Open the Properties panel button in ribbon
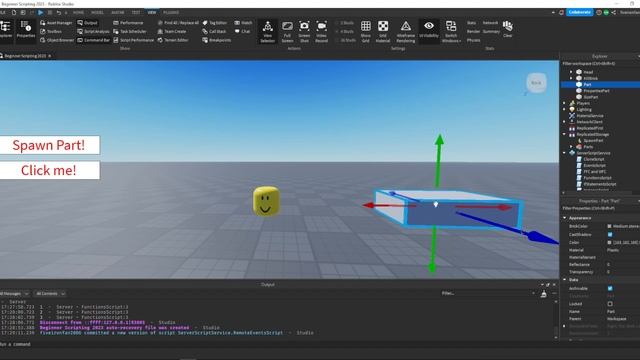Image resolution: width=640 pixels, height=360 pixels. (26, 30)
